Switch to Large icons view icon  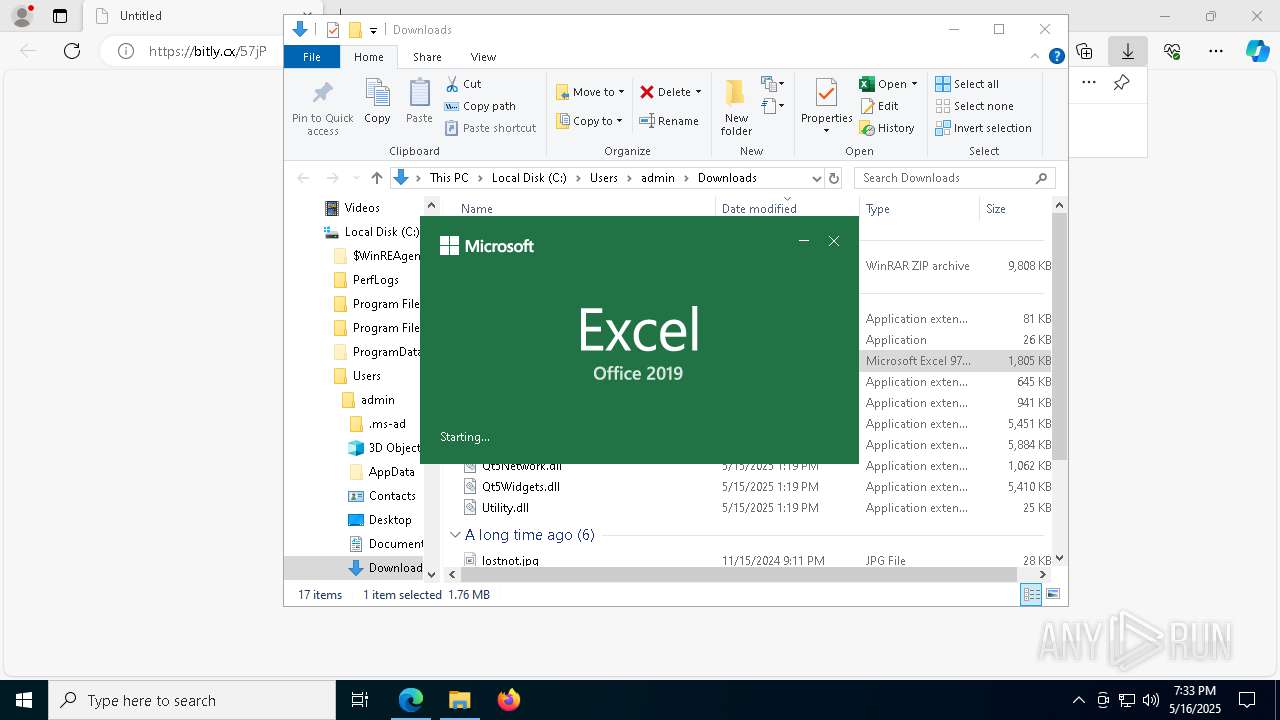(x=1052, y=595)
